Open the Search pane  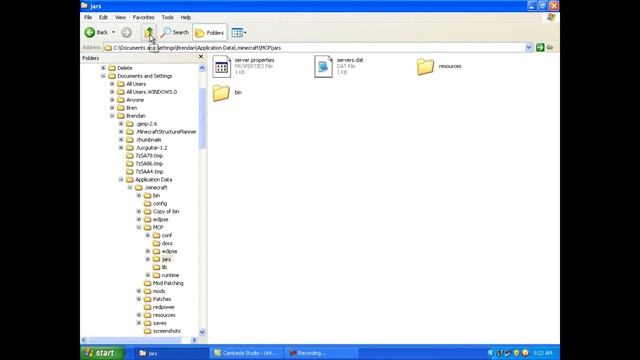175,32
